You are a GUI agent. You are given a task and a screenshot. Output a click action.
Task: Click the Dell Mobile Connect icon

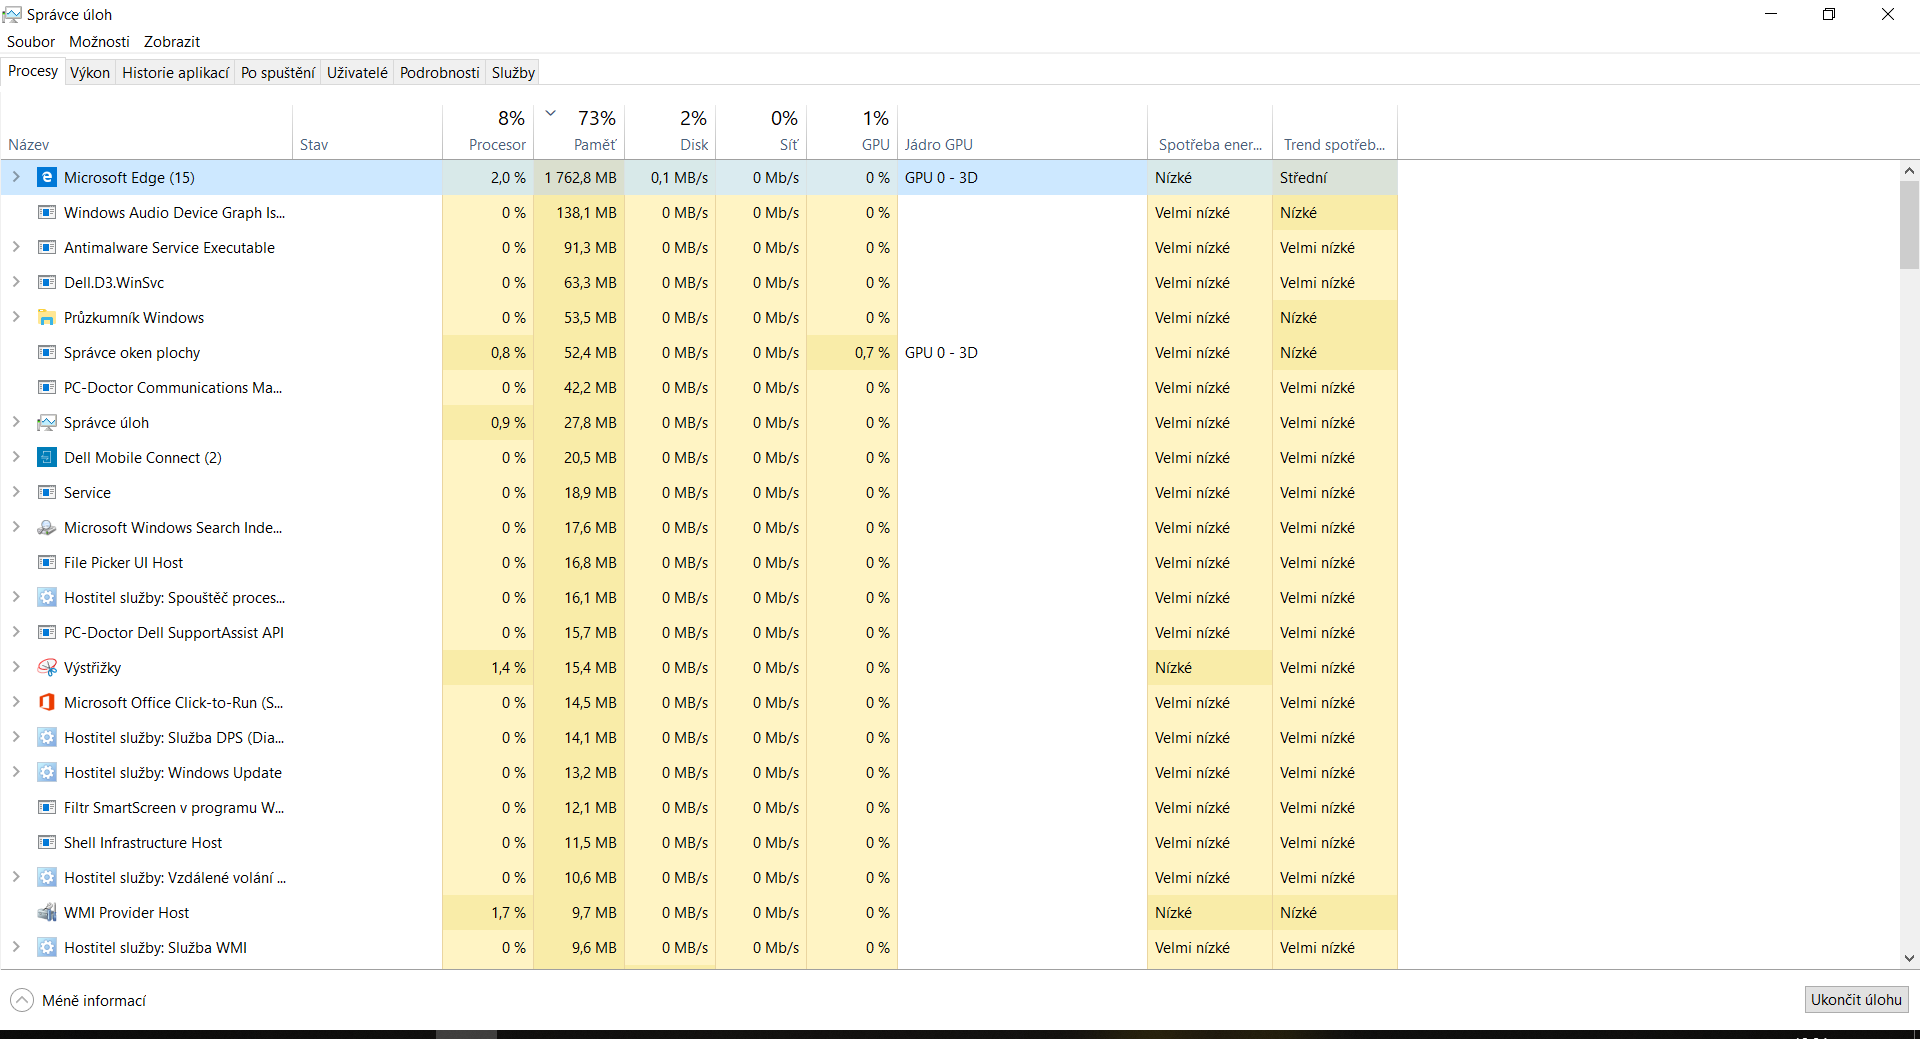point(46,458)
